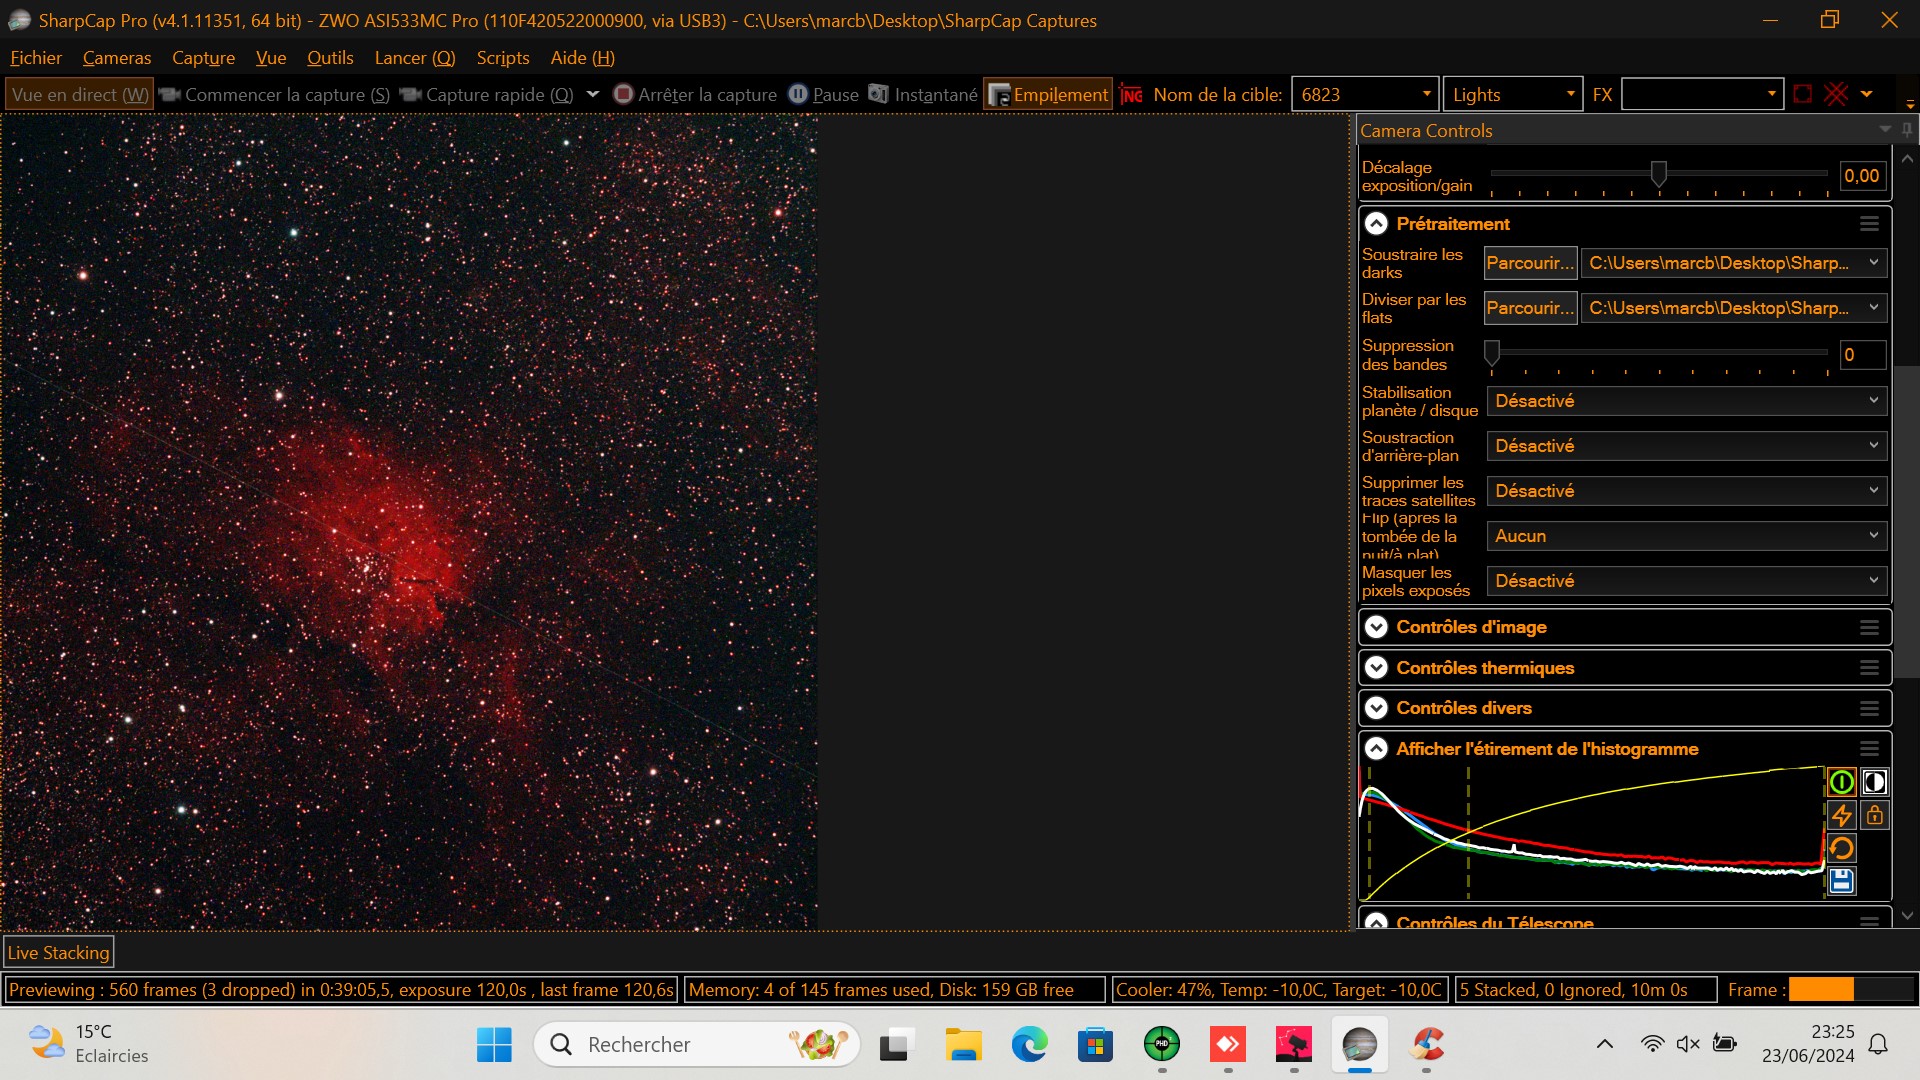Viewport: 1920px width, 1080px height.
Task: Select the Live Stacking tab
Action: click(58, 953)
